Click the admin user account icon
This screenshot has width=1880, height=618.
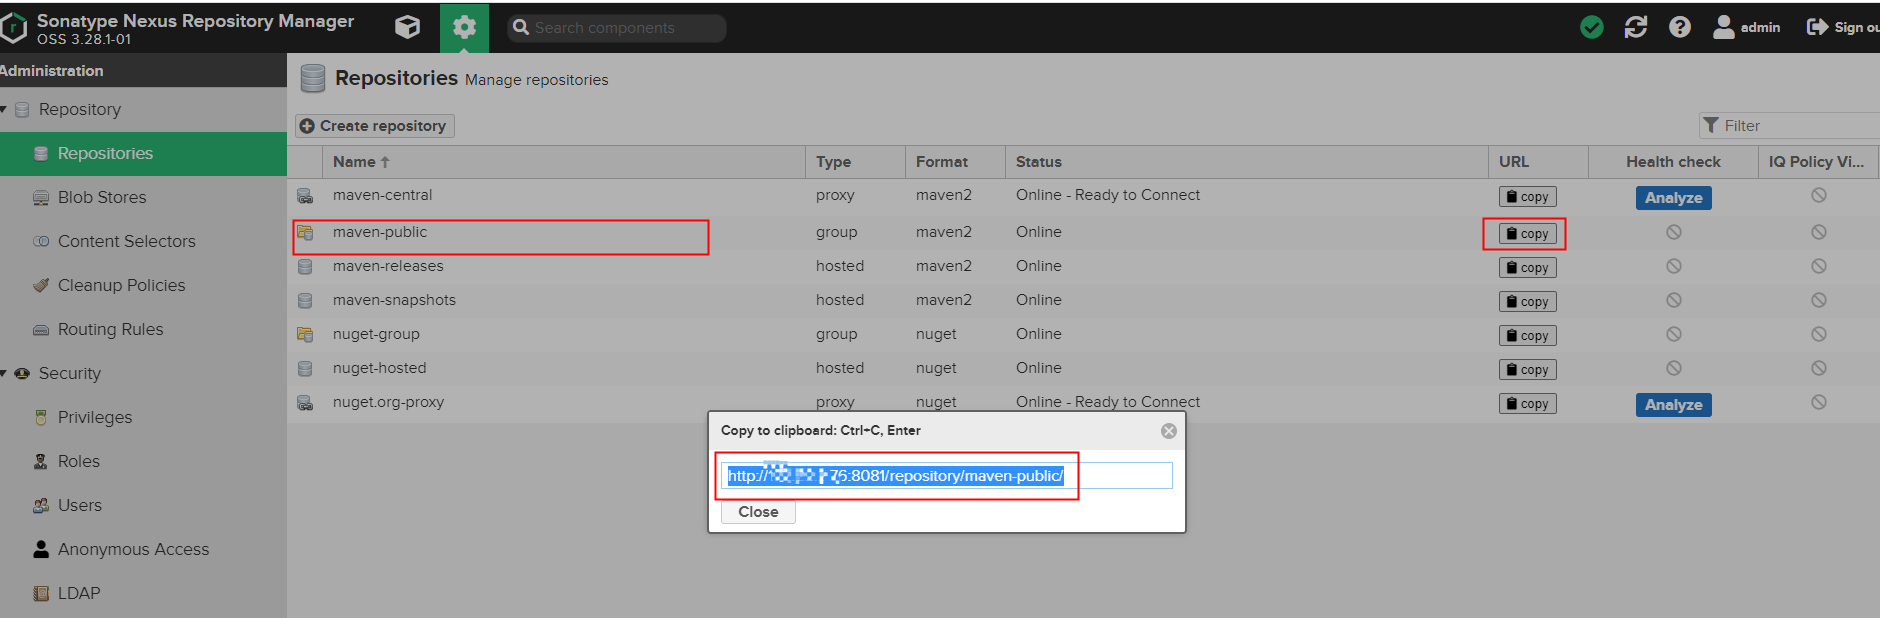click(1723, 27)
